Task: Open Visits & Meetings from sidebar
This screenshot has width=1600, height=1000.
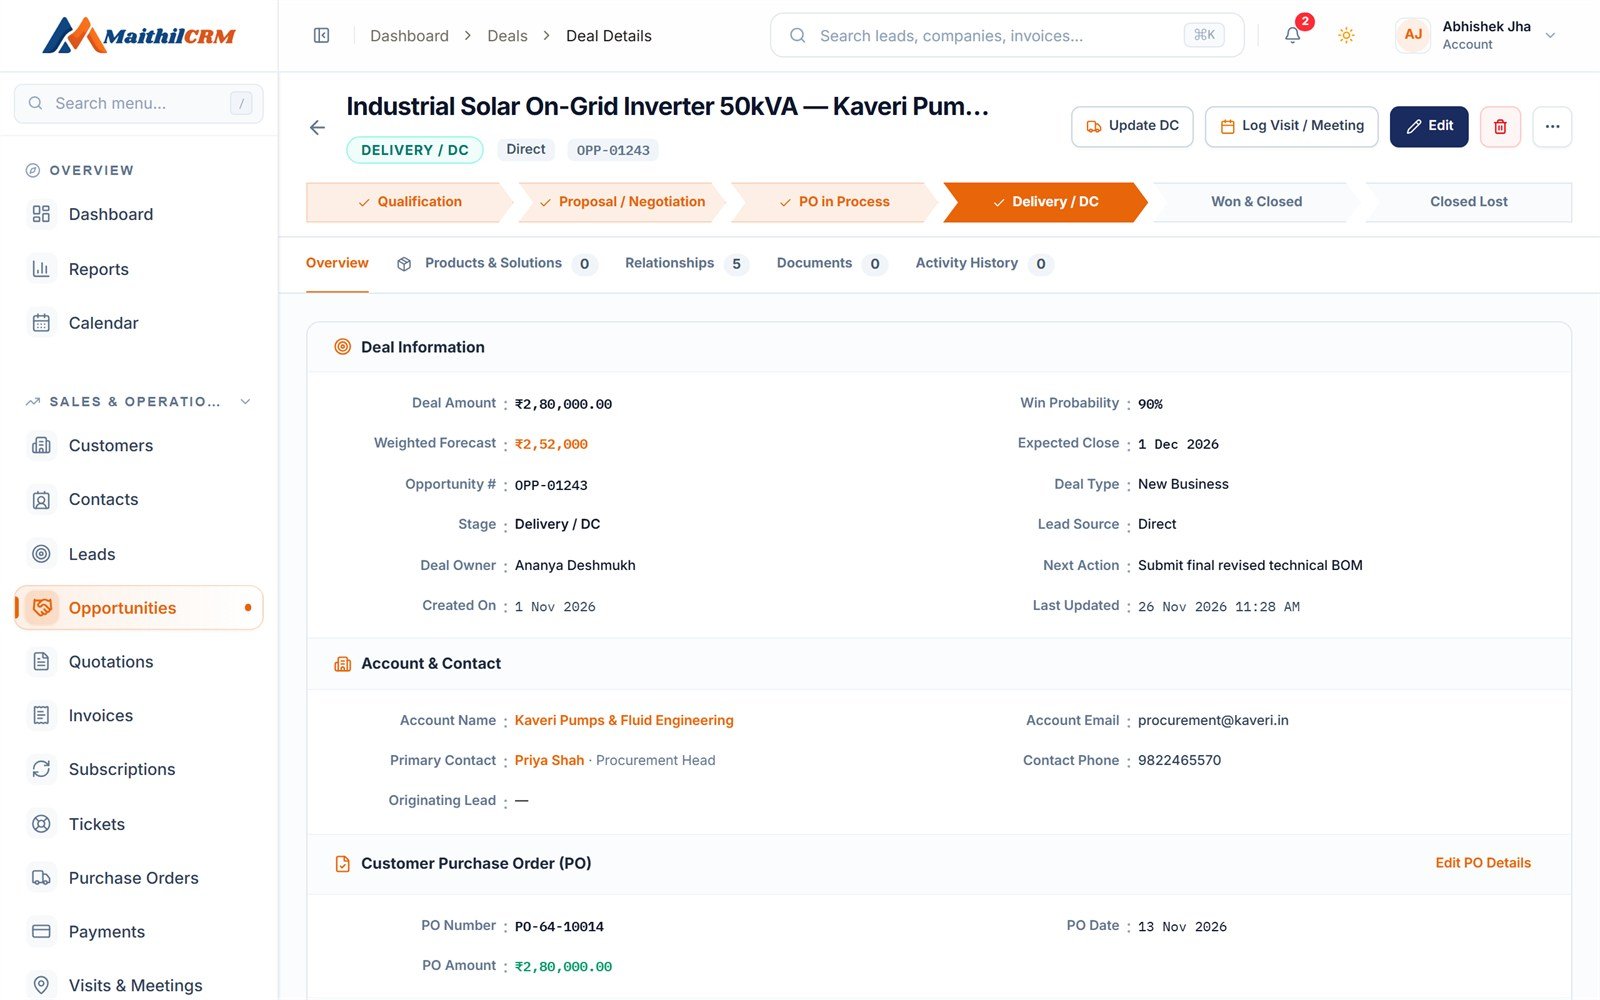Action: point(139,986)
